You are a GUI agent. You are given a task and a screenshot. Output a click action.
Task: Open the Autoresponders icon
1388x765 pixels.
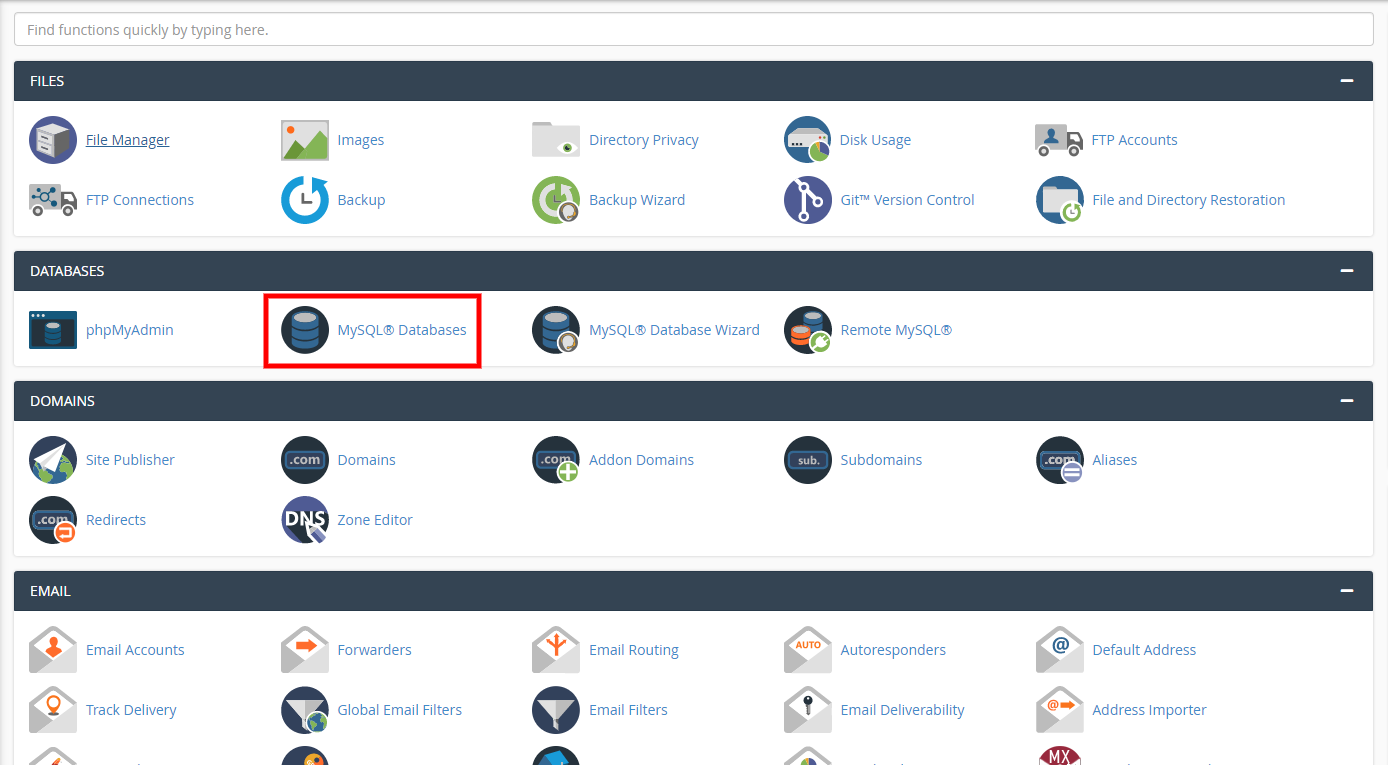coord(808,650)
